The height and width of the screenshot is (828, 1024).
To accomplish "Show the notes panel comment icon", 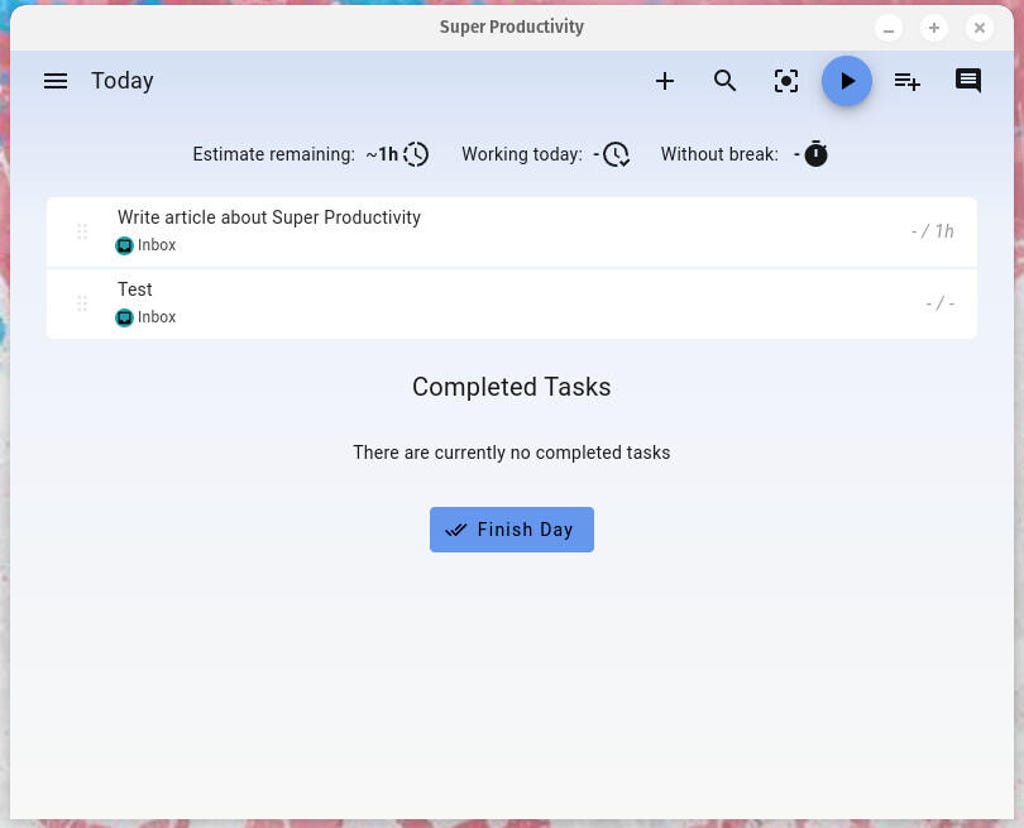I will 968,81.
